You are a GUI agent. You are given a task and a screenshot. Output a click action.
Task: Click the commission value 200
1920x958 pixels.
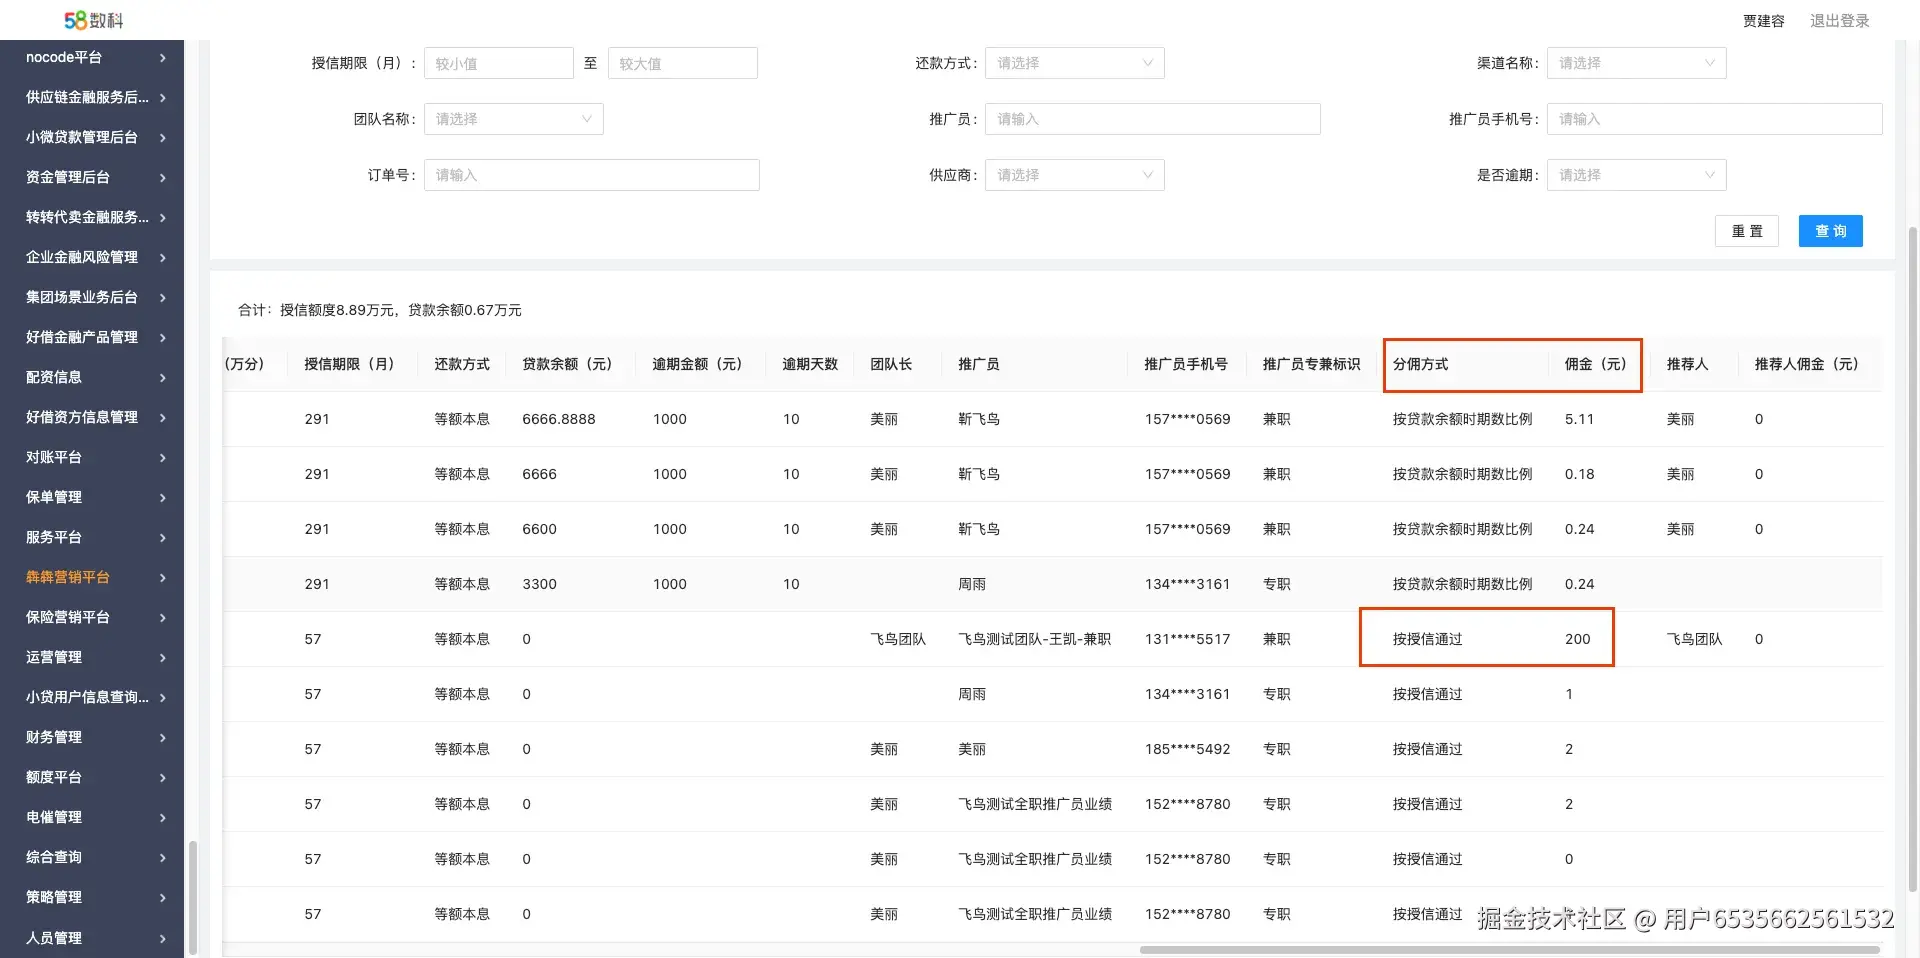click(x=1578, y=639)
